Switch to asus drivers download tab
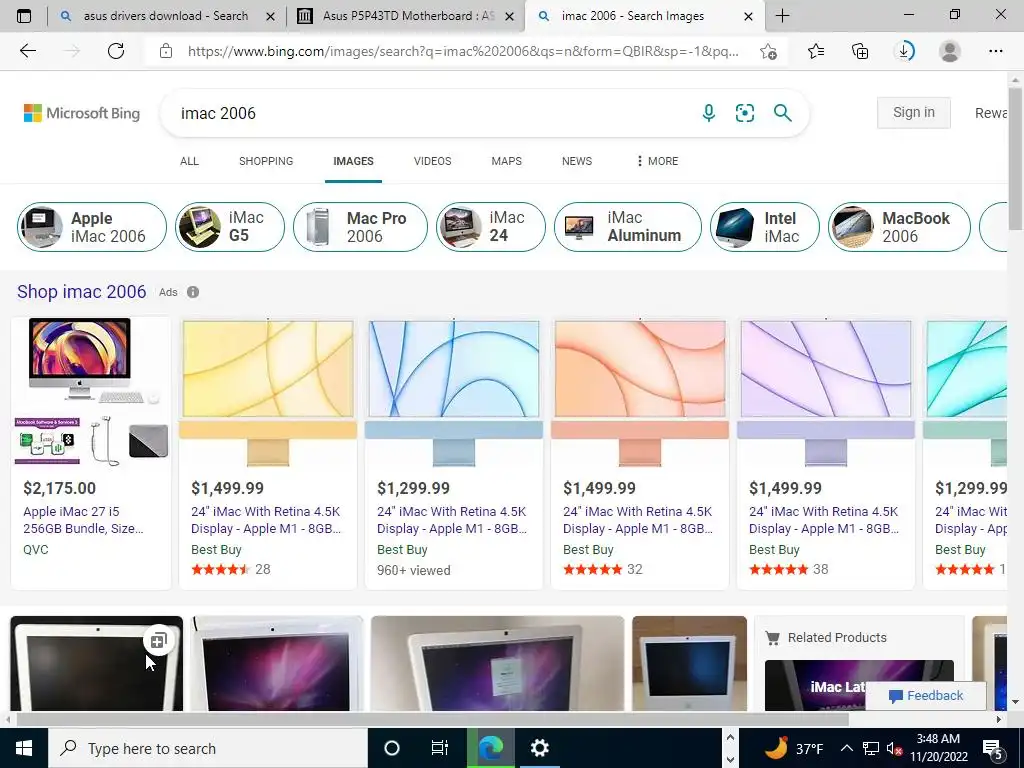This screenshot has width=1024, height=768. 166,16
